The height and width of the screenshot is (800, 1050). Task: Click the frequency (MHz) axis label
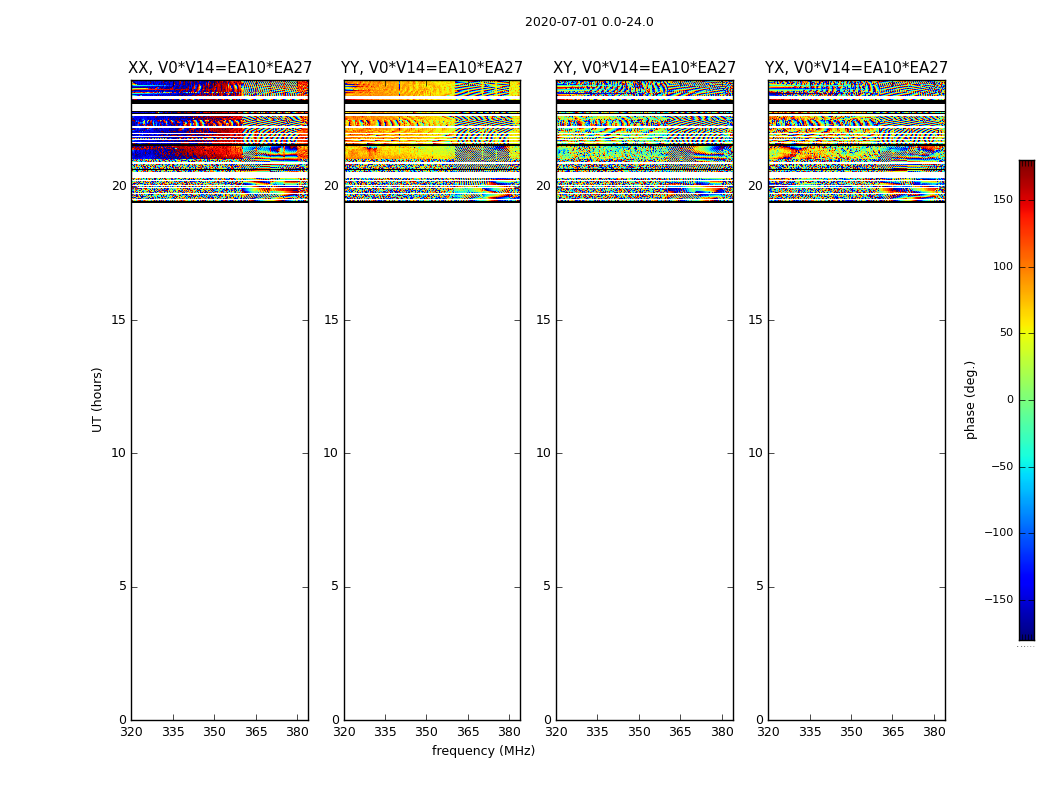[483, 751]
